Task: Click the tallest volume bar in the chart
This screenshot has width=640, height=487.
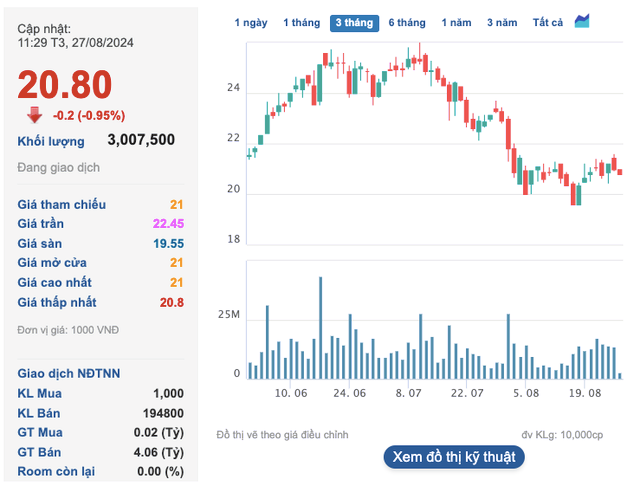Action: tap(321, 327)
